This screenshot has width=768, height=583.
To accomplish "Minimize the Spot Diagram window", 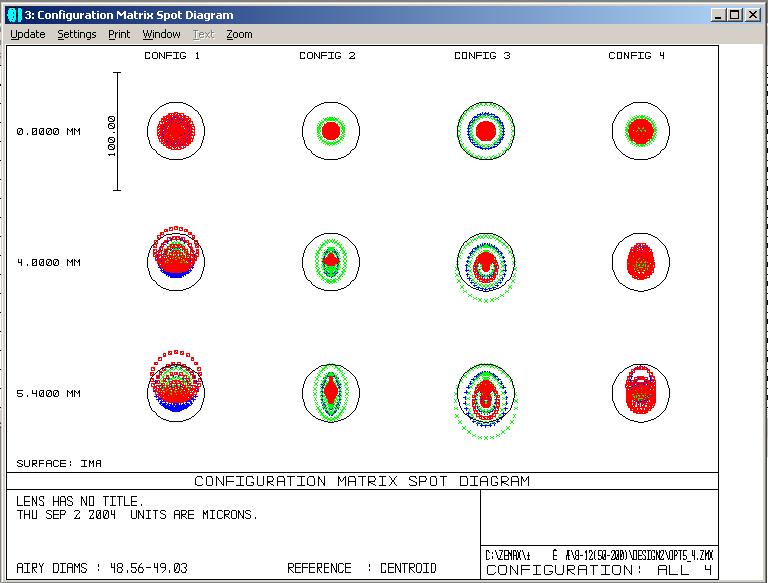I will click(x=718, y=15).
